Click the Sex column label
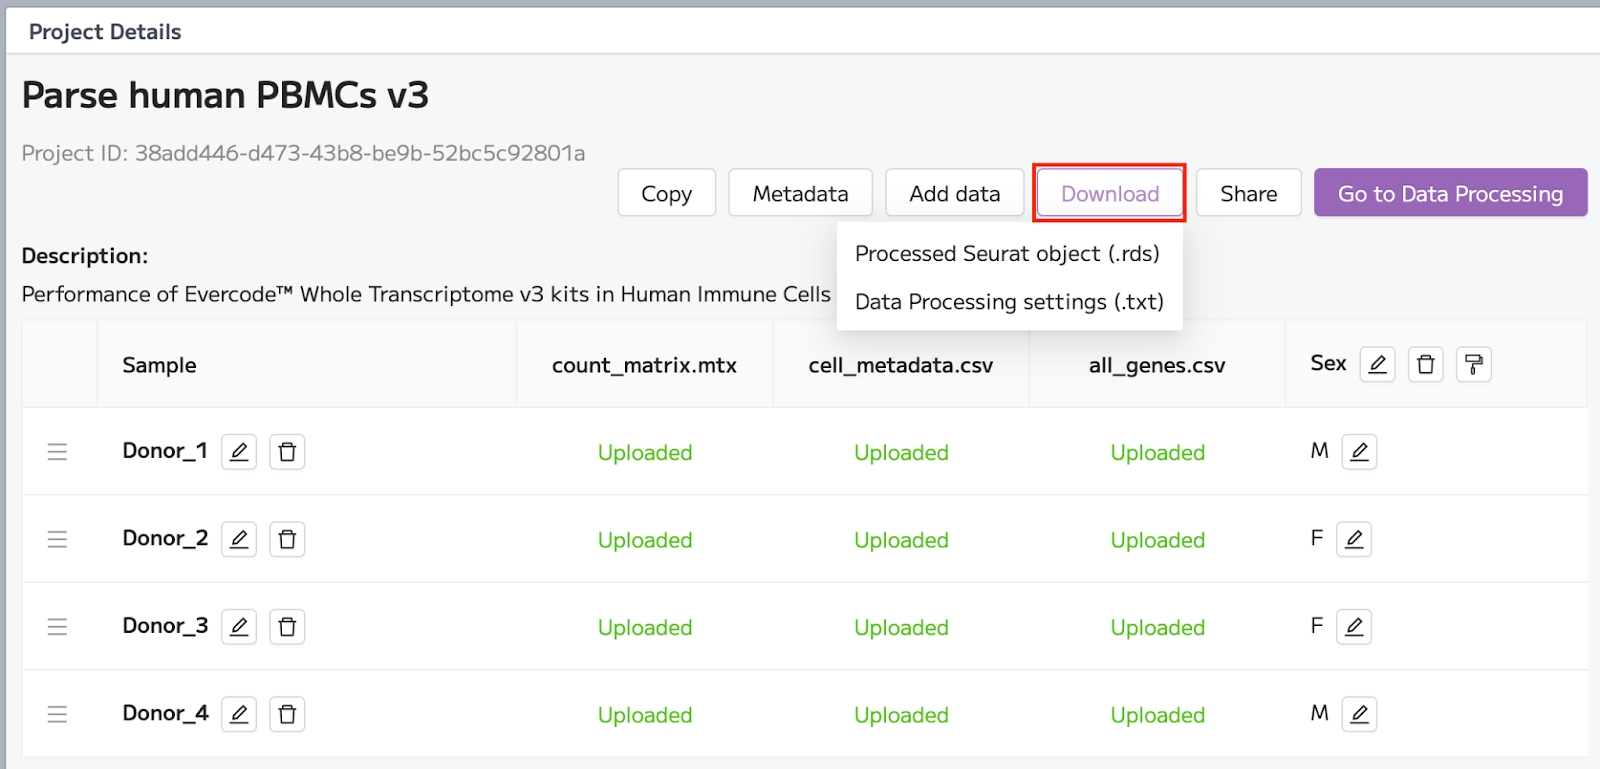Screen dimensions: 1600x769 1328,363
